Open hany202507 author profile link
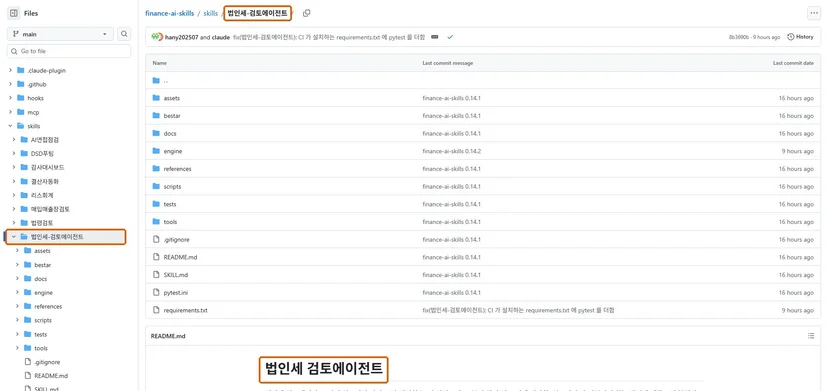The width and height of the screenshot is (828, 391). [181, 37]
